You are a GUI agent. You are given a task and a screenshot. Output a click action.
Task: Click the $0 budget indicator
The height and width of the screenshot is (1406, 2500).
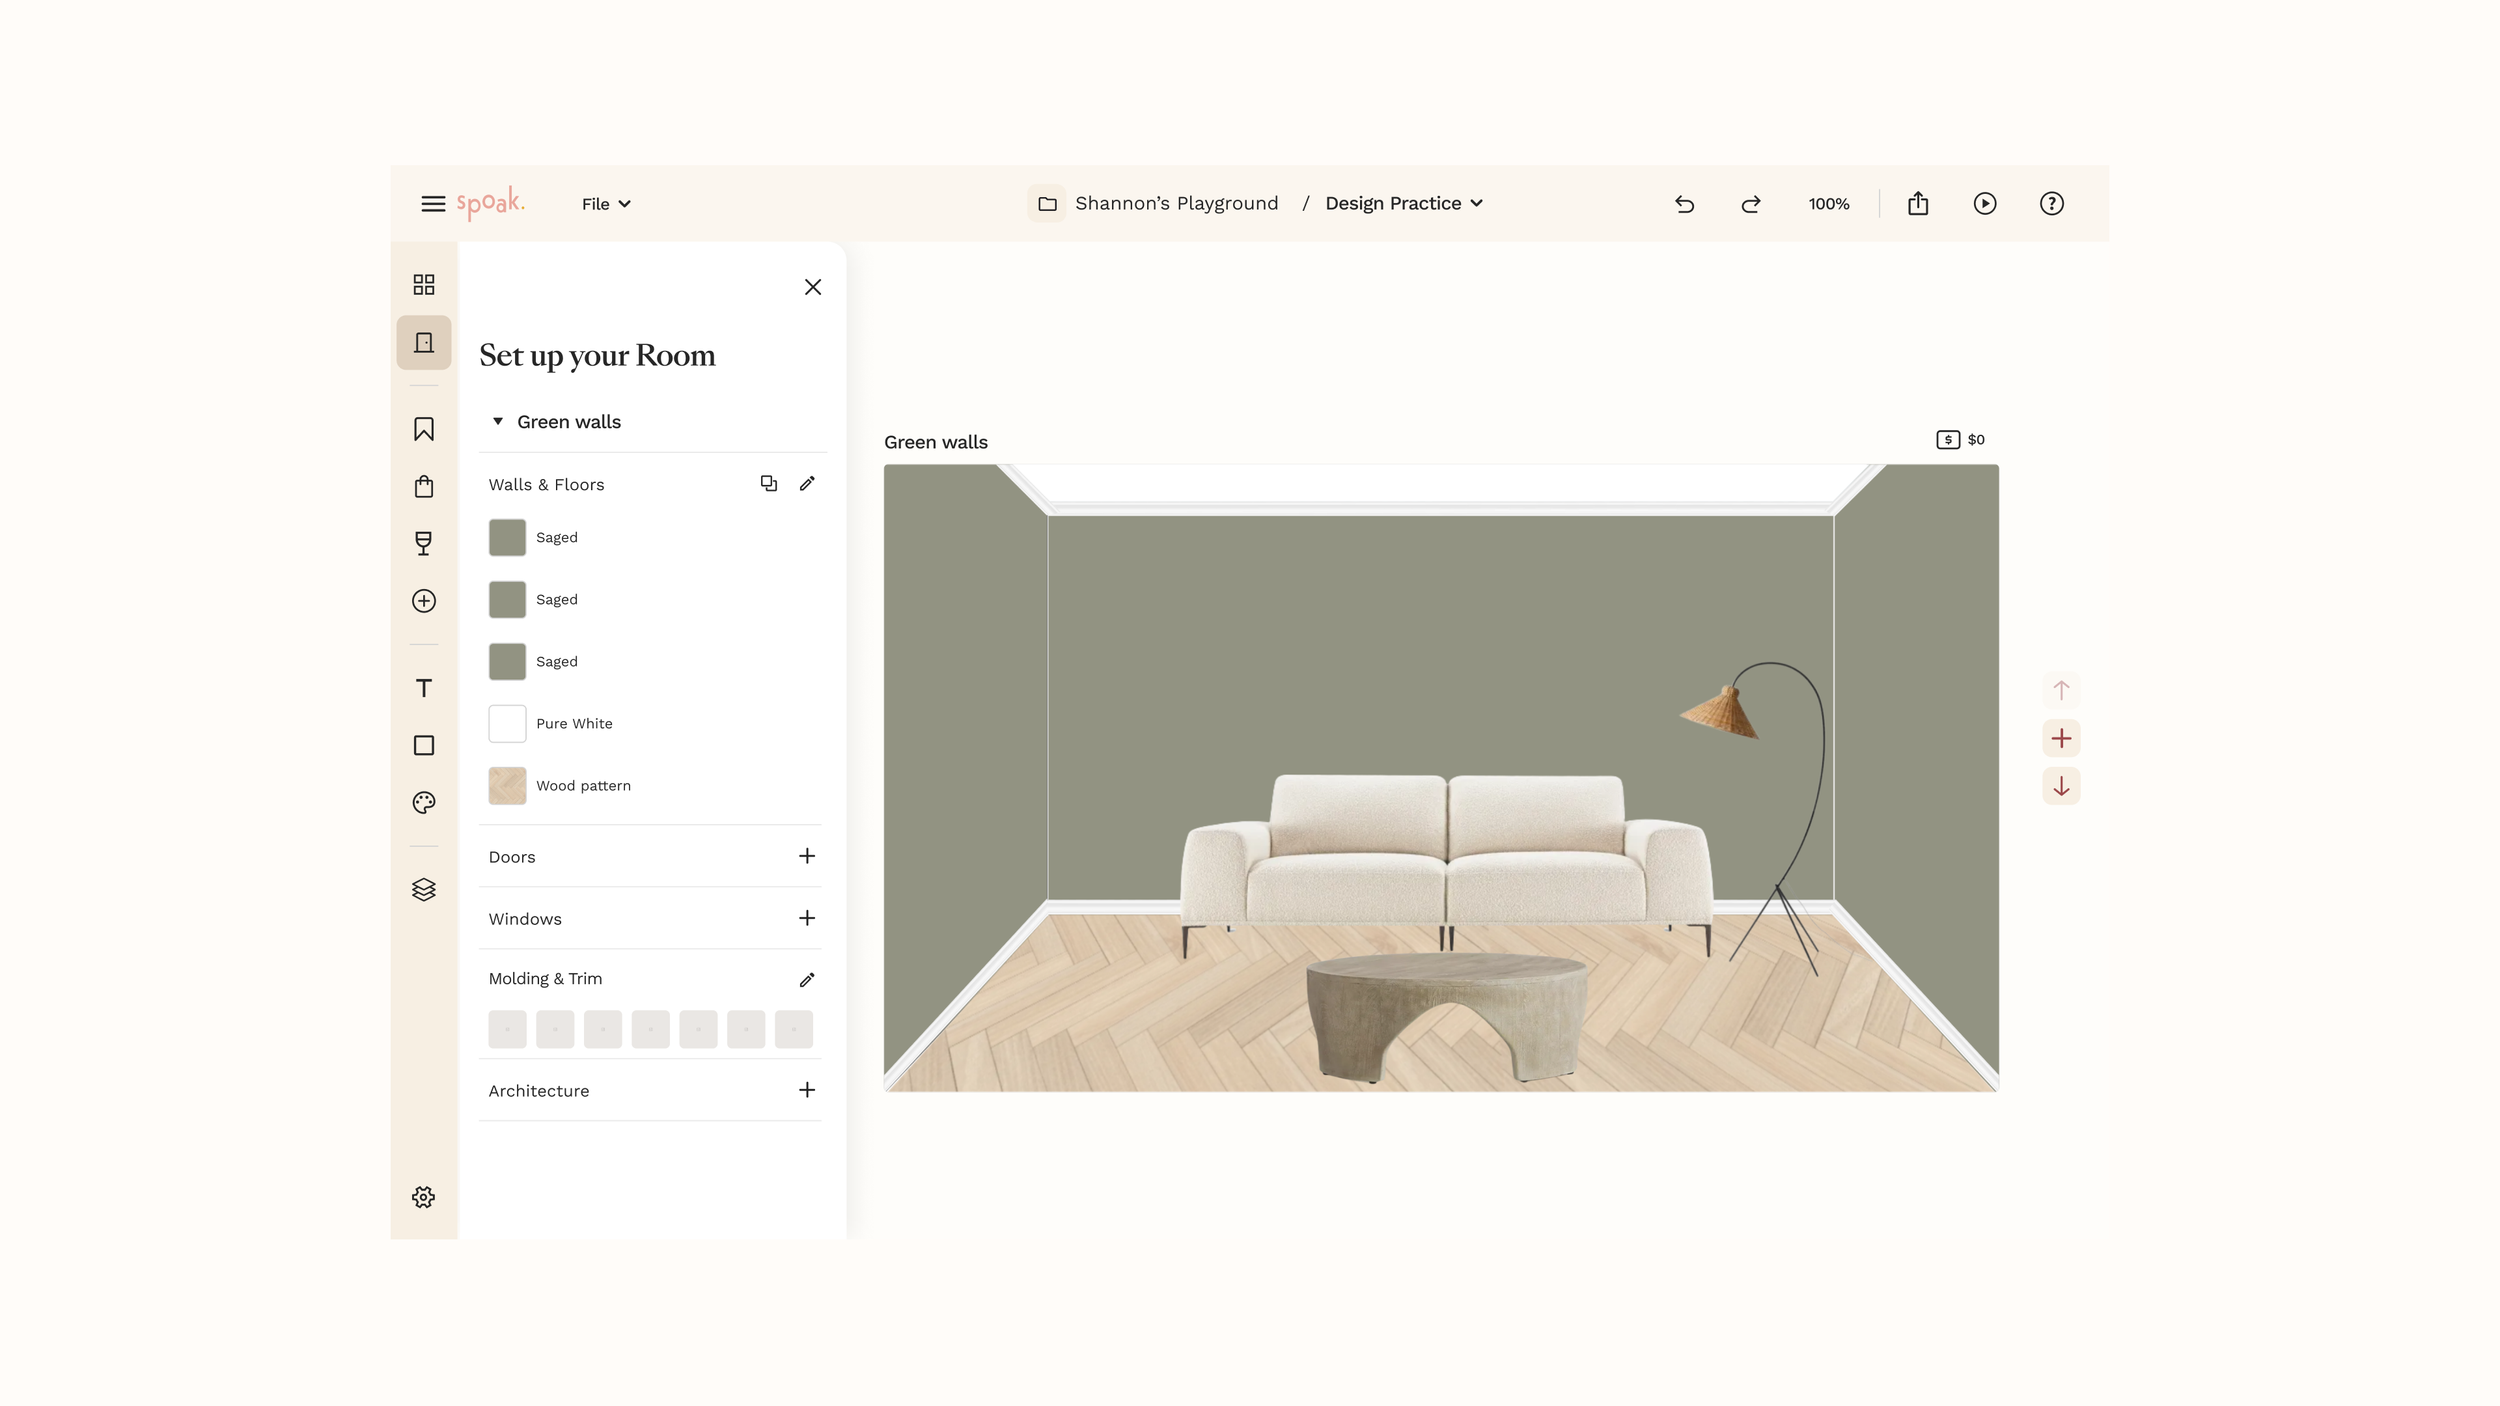pyautogui.click(x=1961, y=440)
